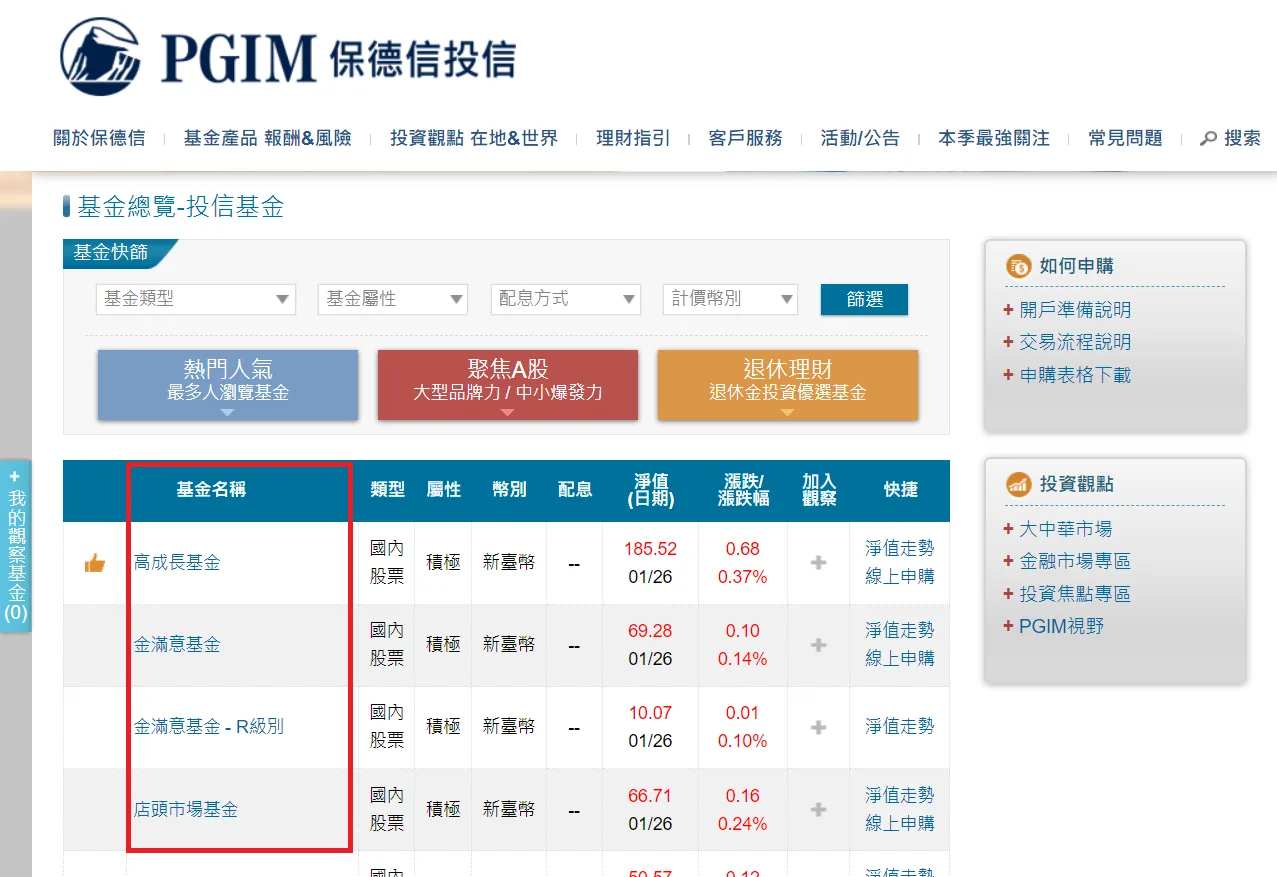Open the 關於保德信 menu
Viewport: 1277px width, 877px height.
coord(99,139)
